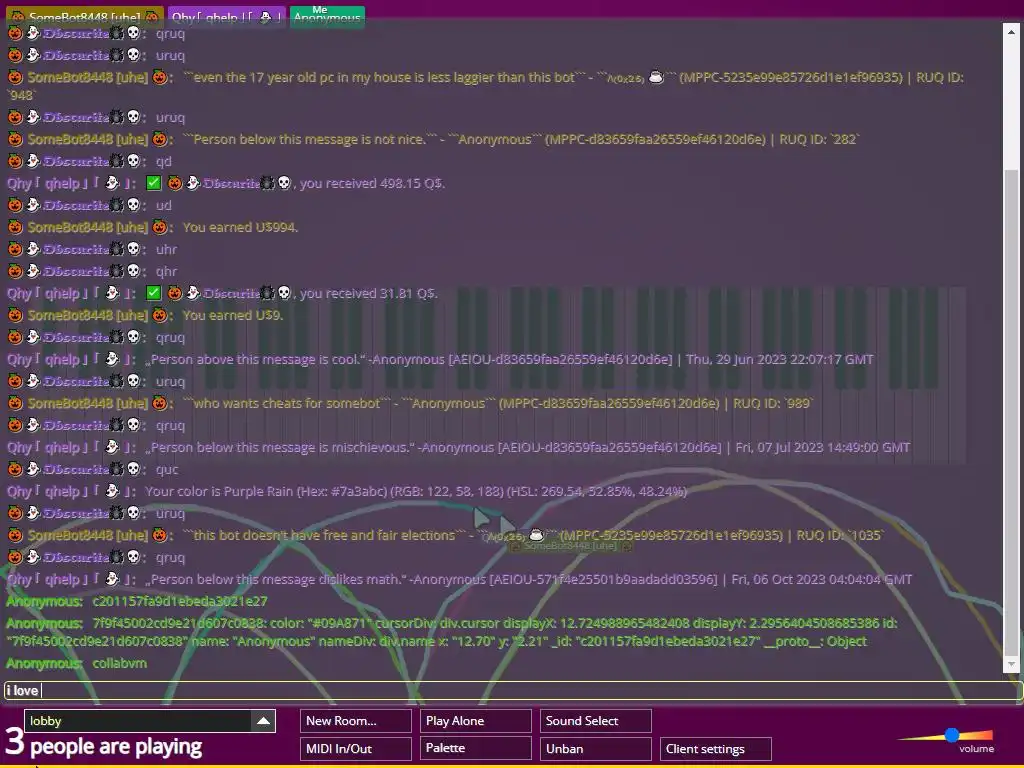
Task: Click the chat scrollbar down arrow
Action: point(1012,664)
